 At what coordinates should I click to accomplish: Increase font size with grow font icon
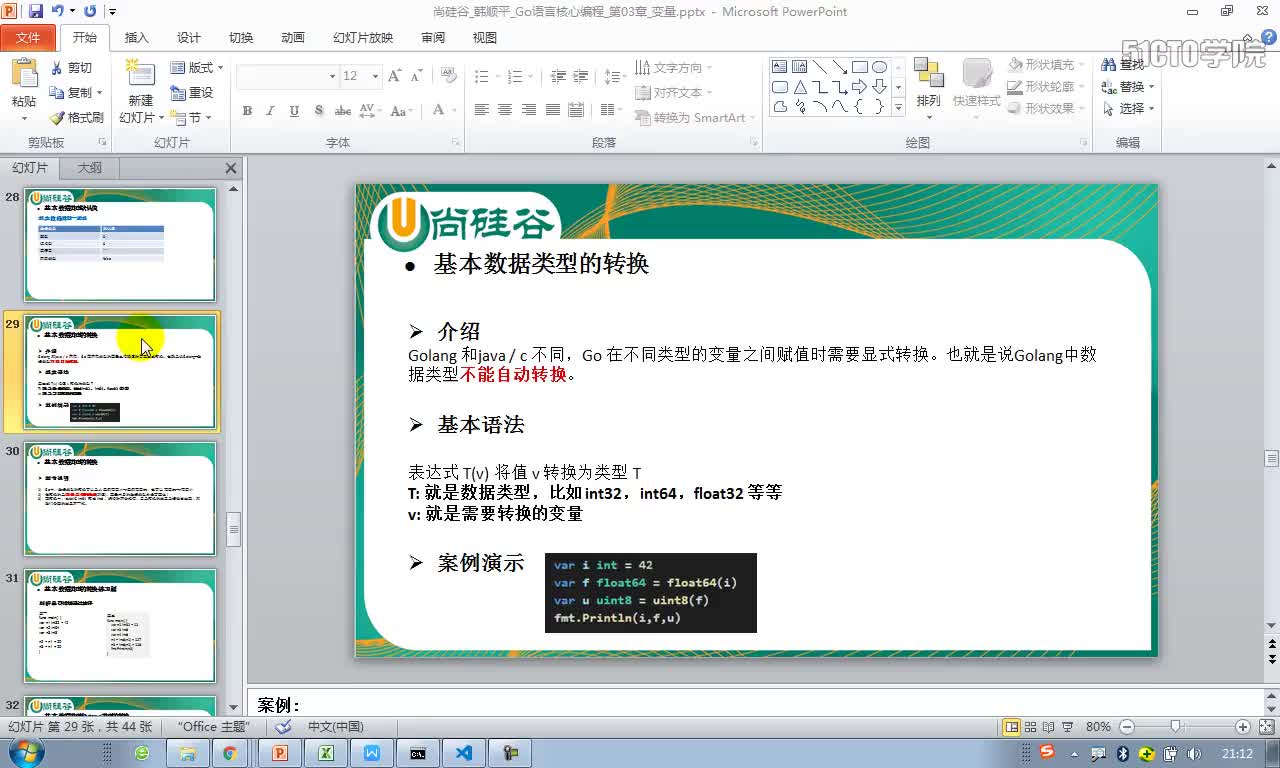(x=394, y=76)
